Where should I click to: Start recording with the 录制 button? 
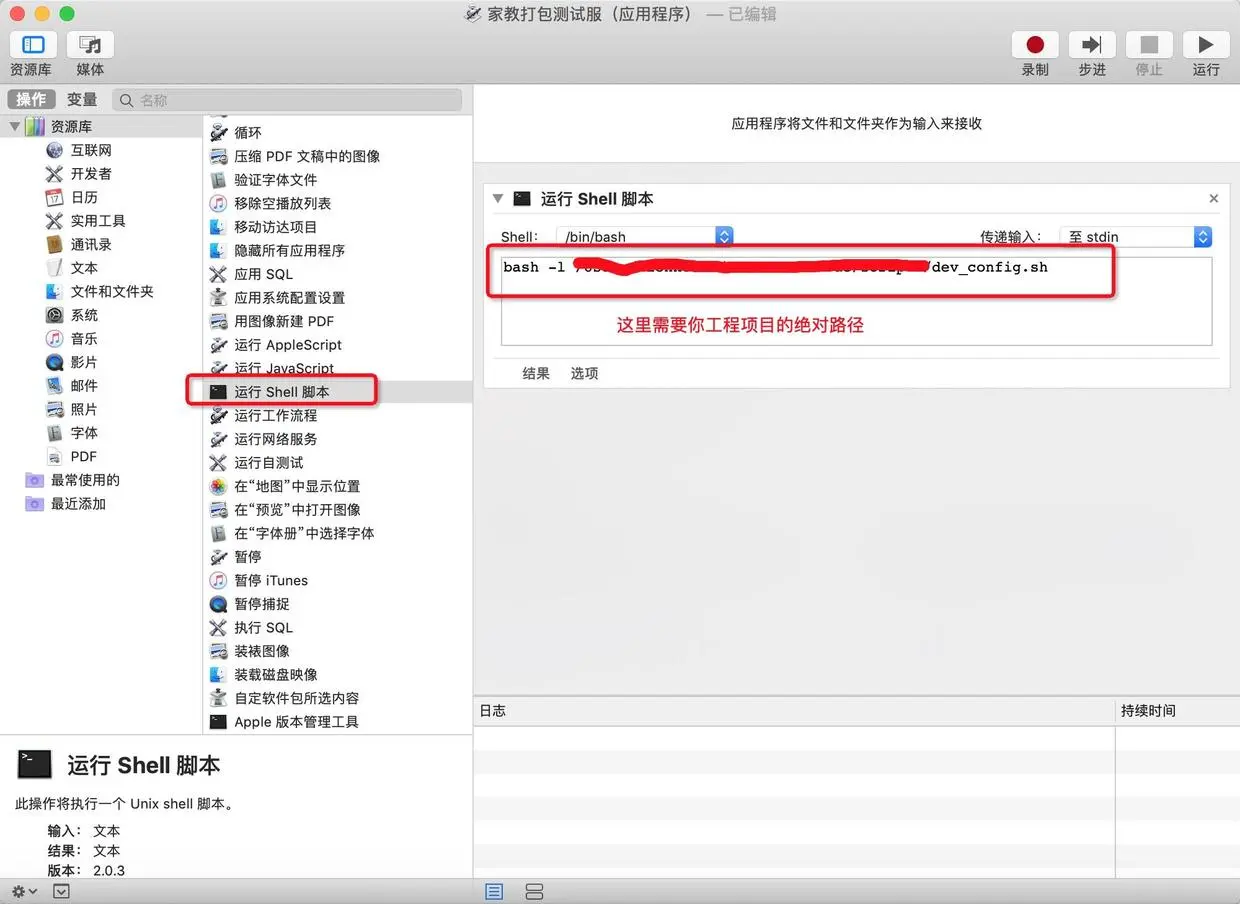click(1035, 45)
